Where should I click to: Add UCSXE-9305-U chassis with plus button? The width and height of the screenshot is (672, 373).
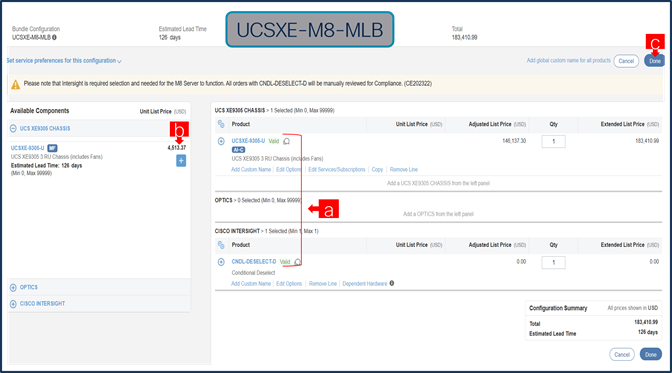pyautogui.click(x=181, y=161)
